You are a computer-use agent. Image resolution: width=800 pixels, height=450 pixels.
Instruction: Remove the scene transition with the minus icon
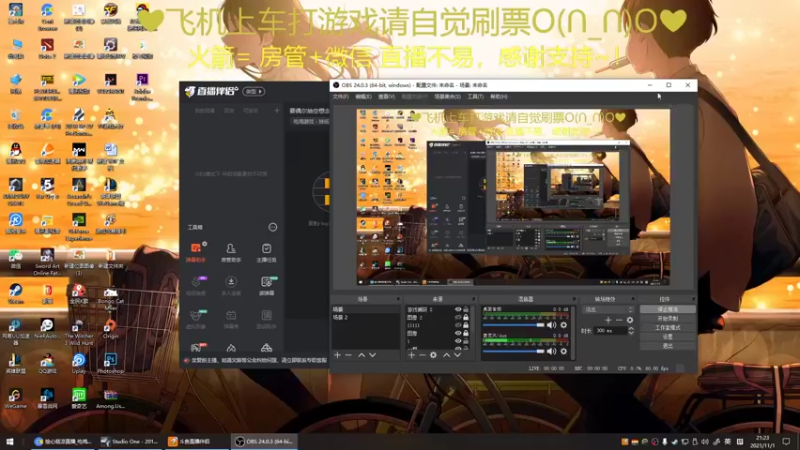click(x=619, y=320)
